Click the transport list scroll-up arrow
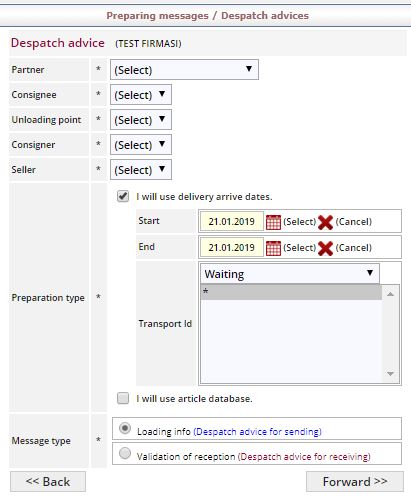This screenshot has height=500, width=411. (x=391, y=294)
